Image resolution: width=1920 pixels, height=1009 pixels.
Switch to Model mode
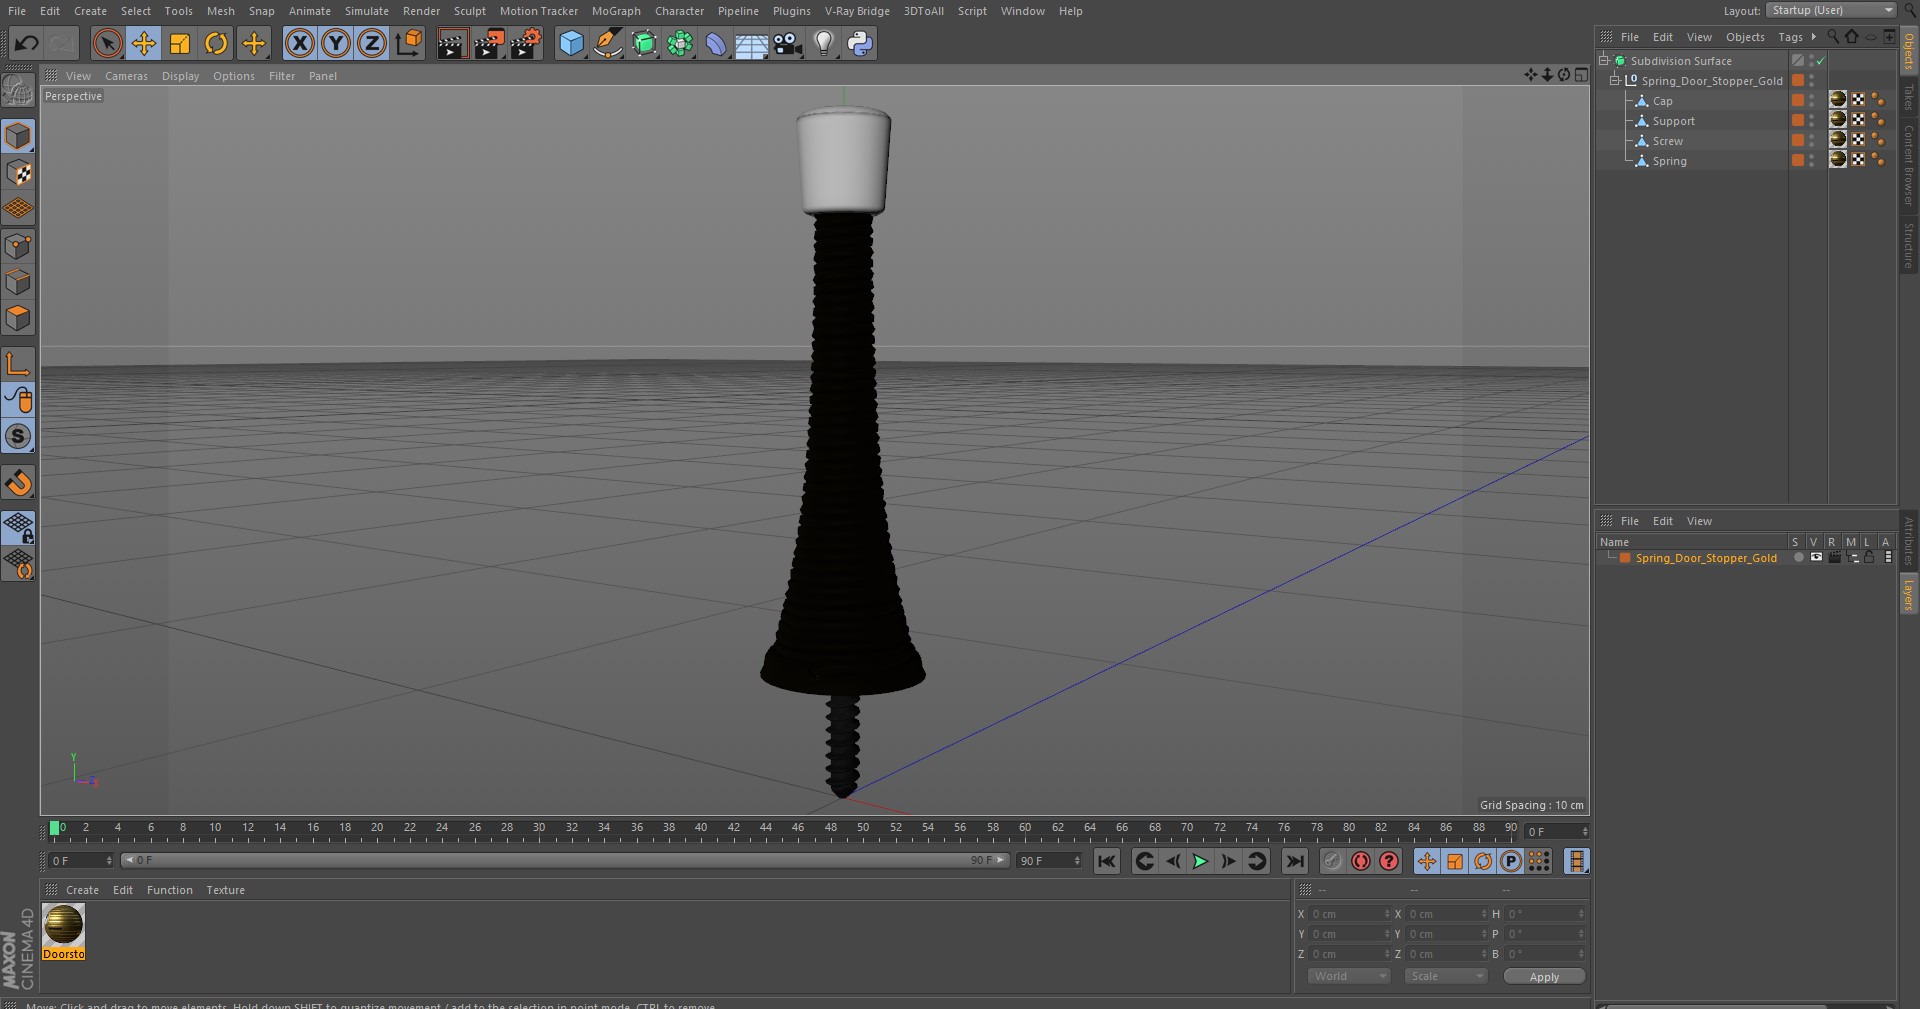[x=18, y=136]
